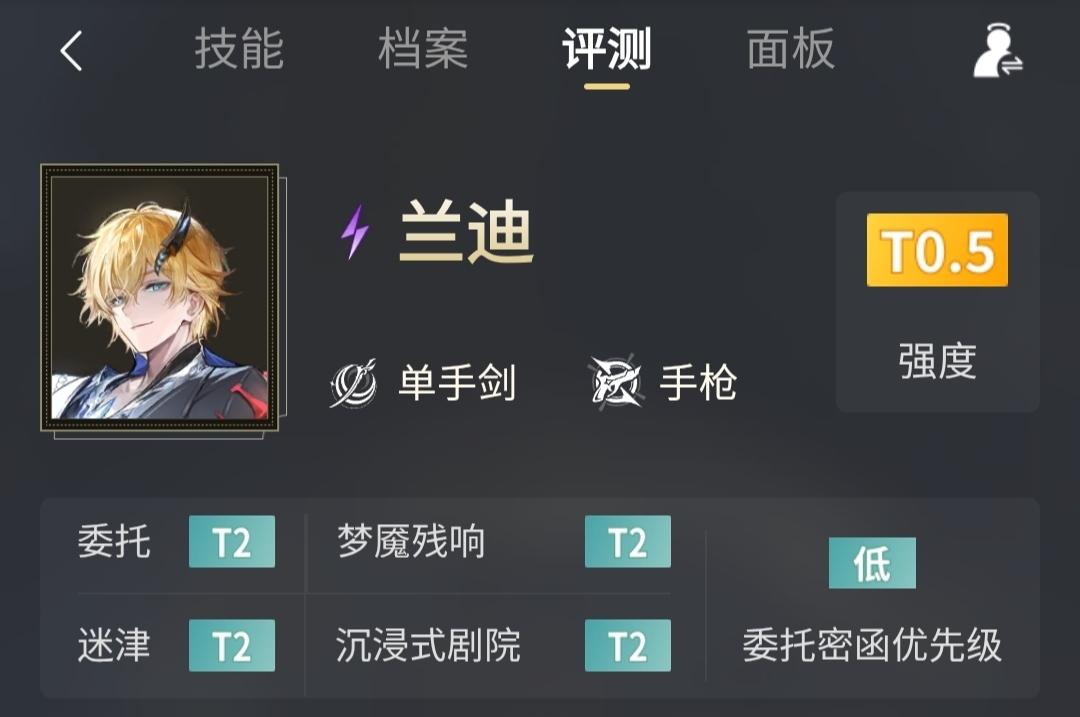
Task: Tap the character name 兰迪
Action: (x=466, y=232)
